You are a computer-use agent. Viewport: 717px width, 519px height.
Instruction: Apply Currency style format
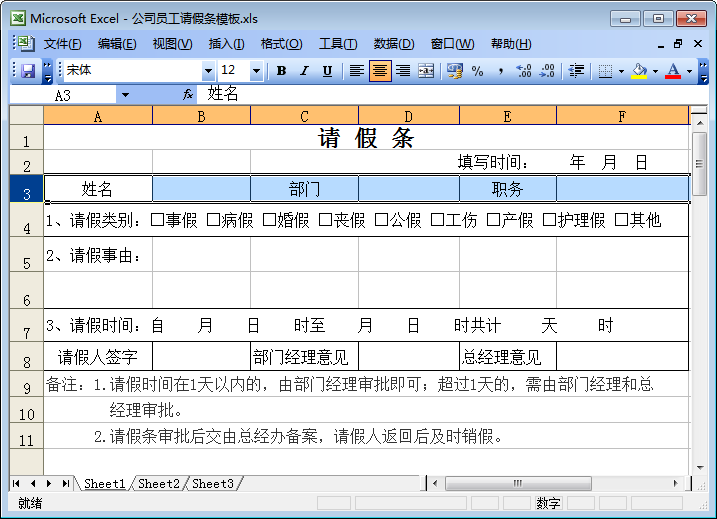point(455,71)
